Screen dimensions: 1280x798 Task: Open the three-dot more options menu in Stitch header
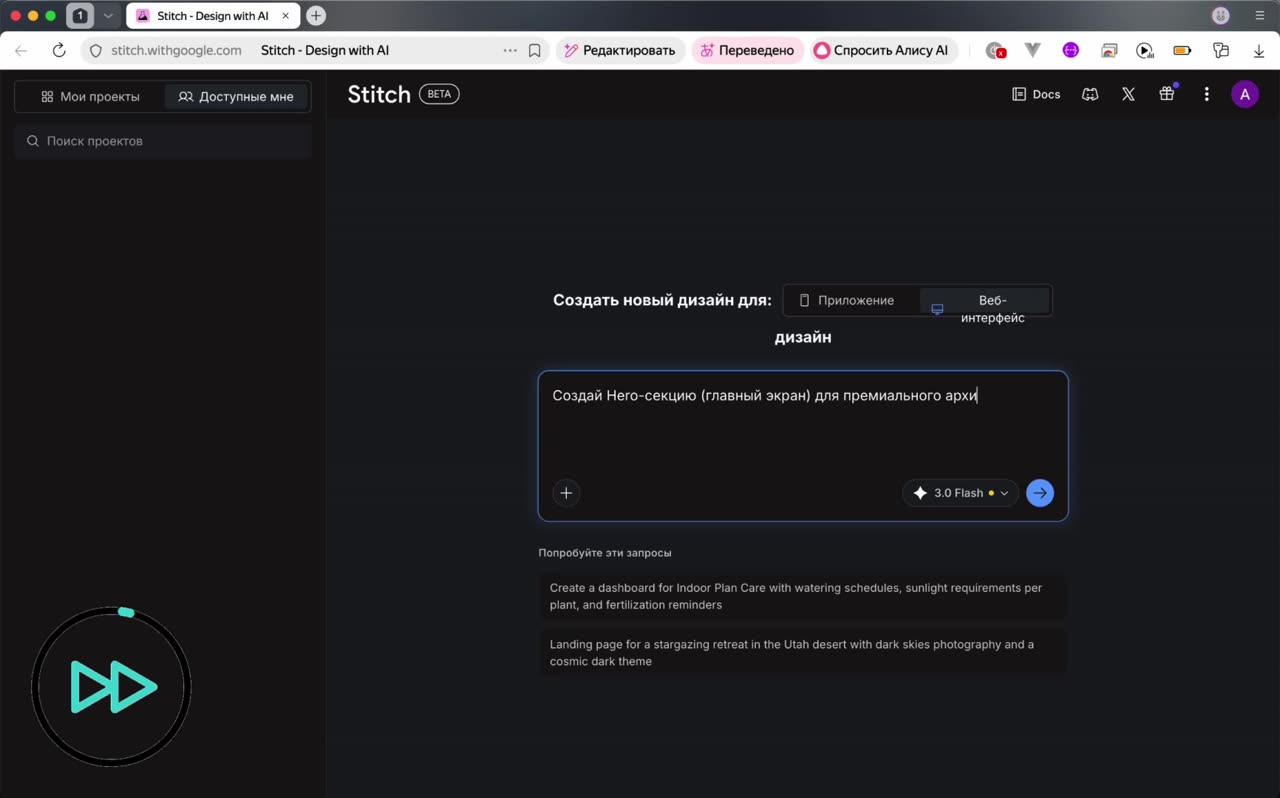tap(1206, 94)
